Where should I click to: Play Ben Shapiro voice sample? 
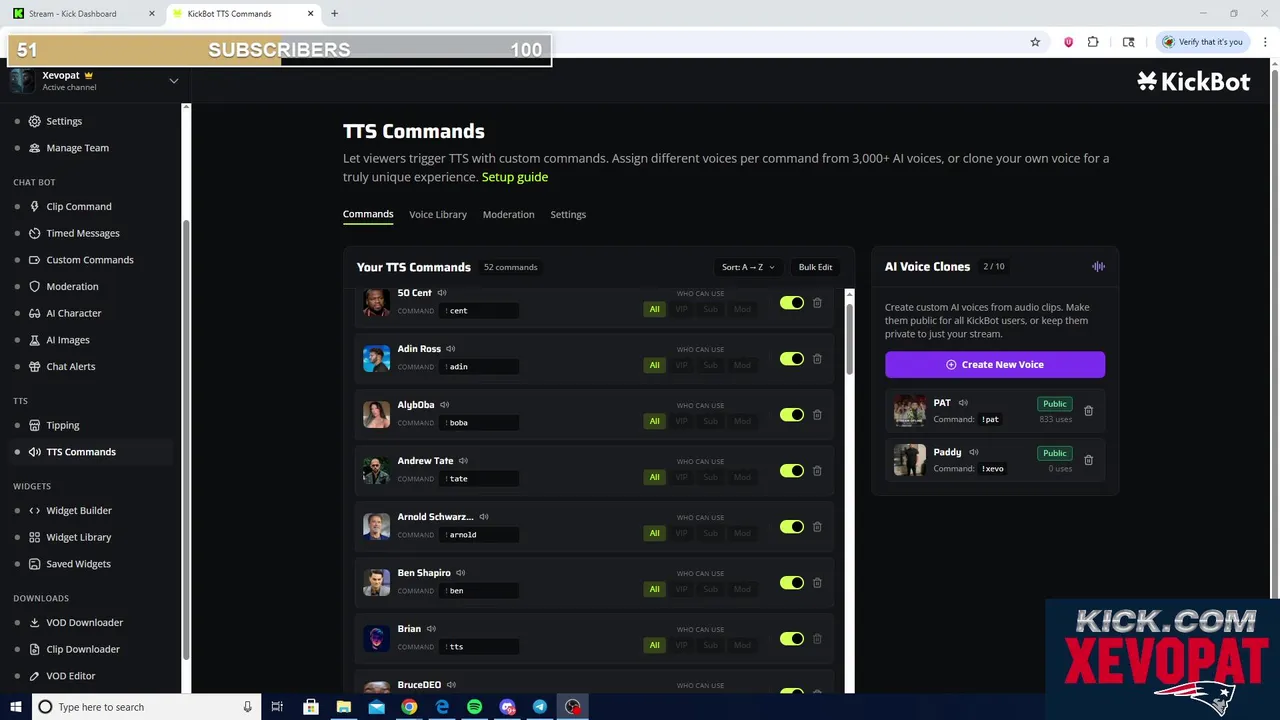461,573
